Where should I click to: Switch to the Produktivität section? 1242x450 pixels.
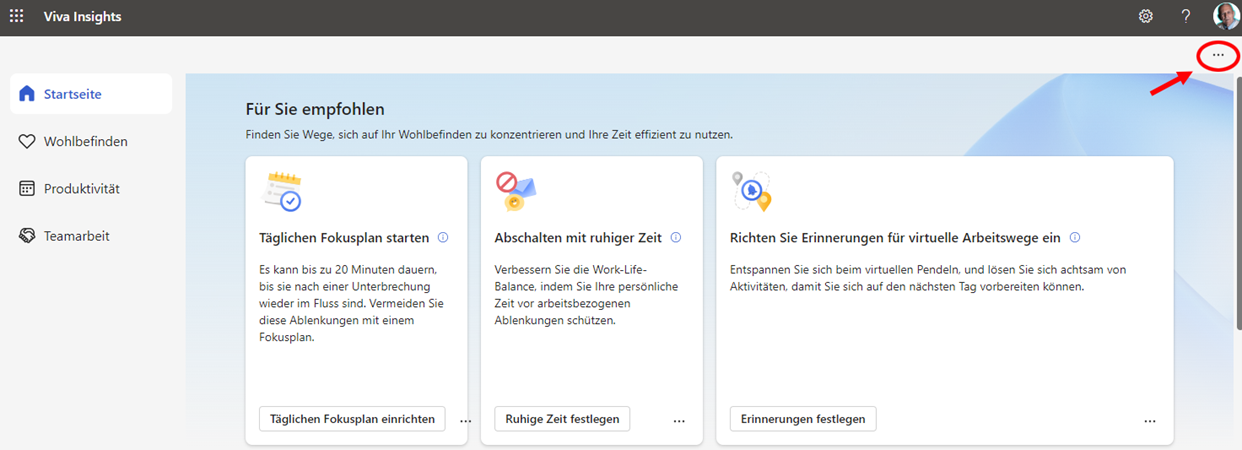coord(81,189)
